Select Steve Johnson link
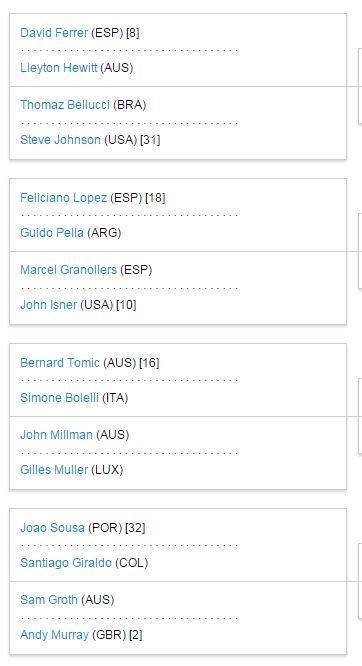Viewport: 362px width, 666px height. pyautogui.click(x=60, y=139)
